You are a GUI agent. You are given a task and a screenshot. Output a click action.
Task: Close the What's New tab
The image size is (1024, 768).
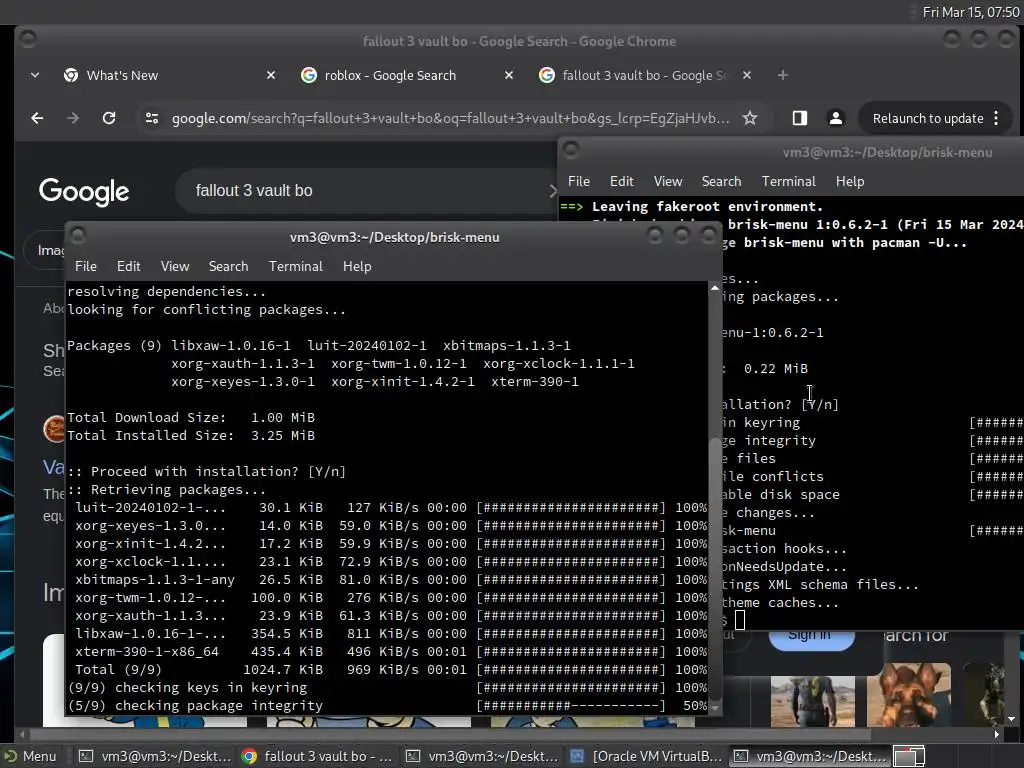[x=270, y=75]
